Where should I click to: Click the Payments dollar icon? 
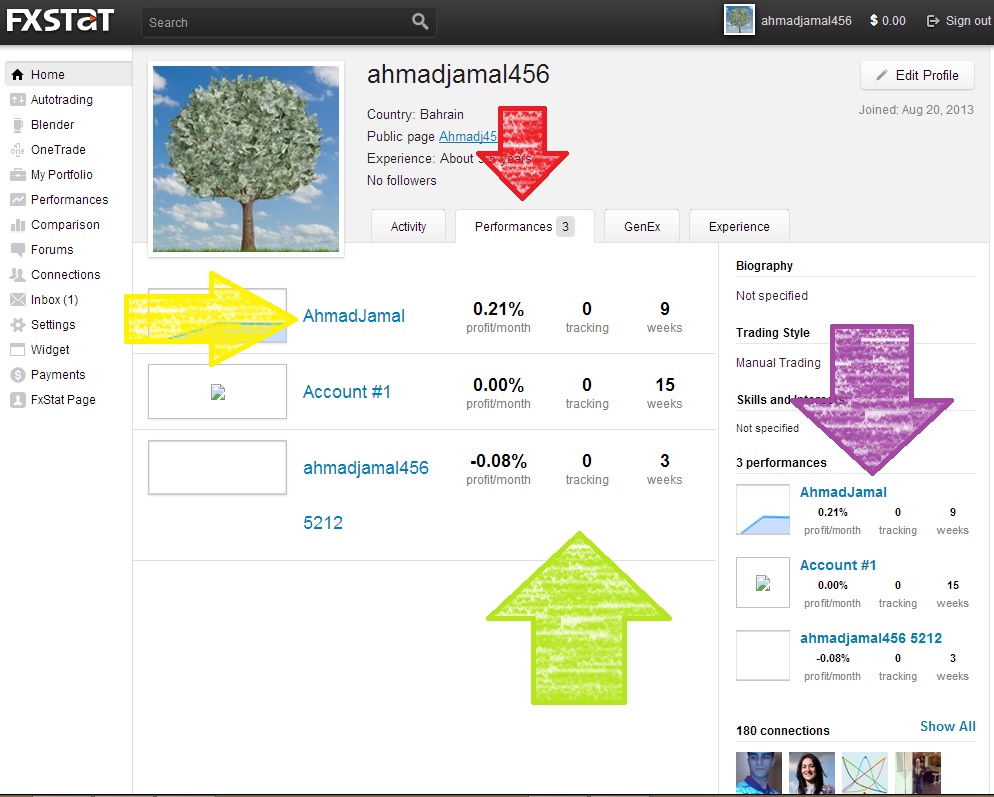coord(17,375)
